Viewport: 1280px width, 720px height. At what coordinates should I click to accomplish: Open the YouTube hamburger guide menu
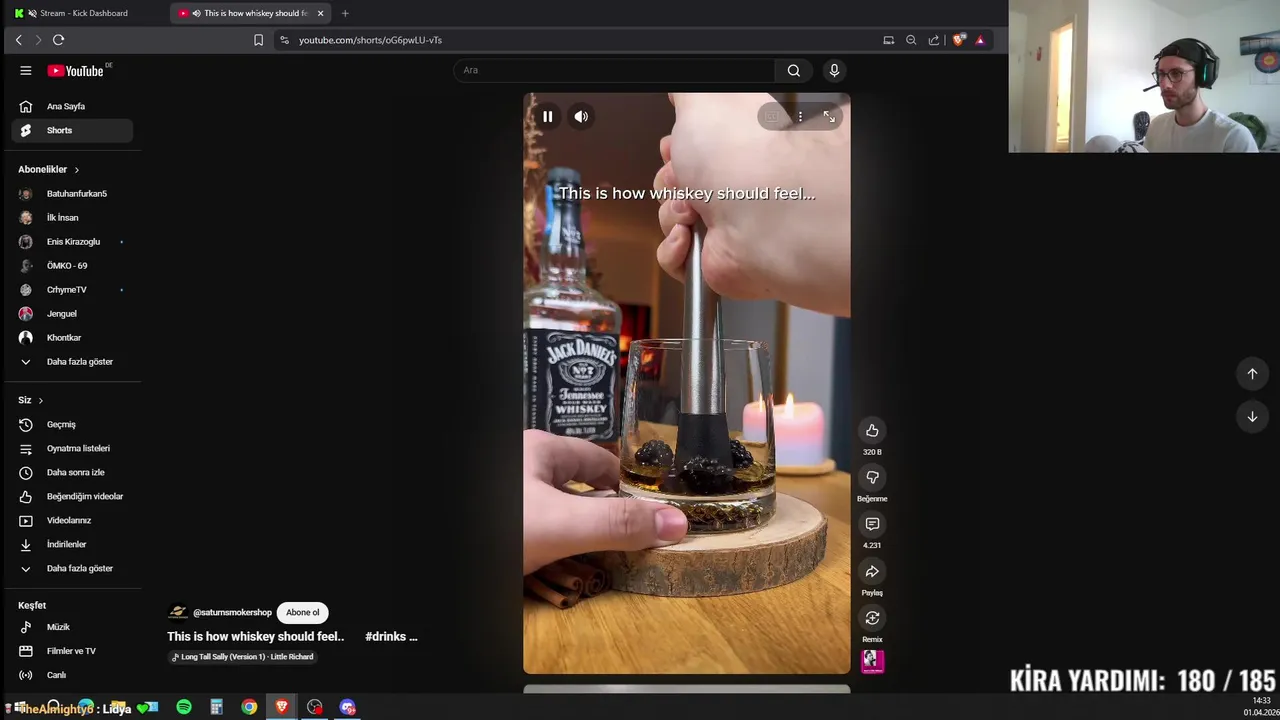tap(26, 70)
